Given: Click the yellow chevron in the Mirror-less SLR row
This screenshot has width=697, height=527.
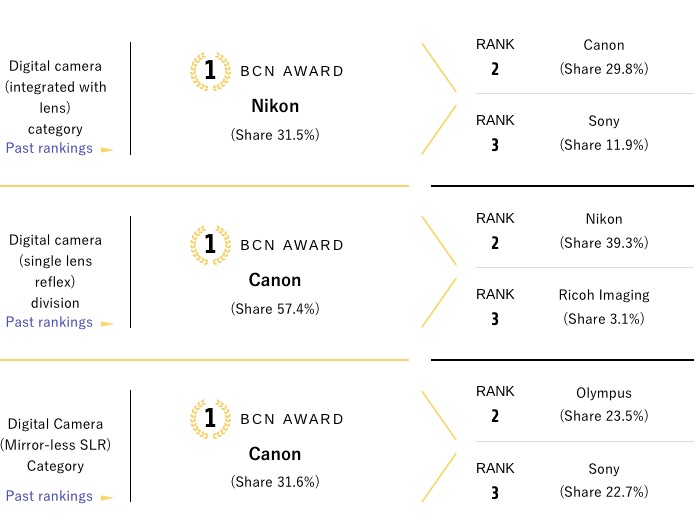Looking at the screenshot, I should pos(439,447).
